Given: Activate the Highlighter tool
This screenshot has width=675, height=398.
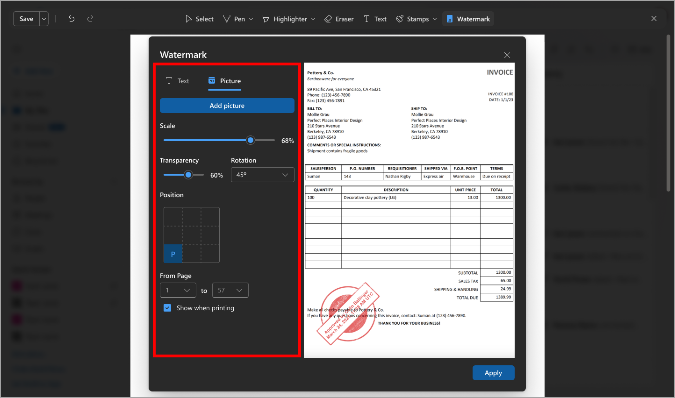Looking at the screenshot, I should point(289,19).
